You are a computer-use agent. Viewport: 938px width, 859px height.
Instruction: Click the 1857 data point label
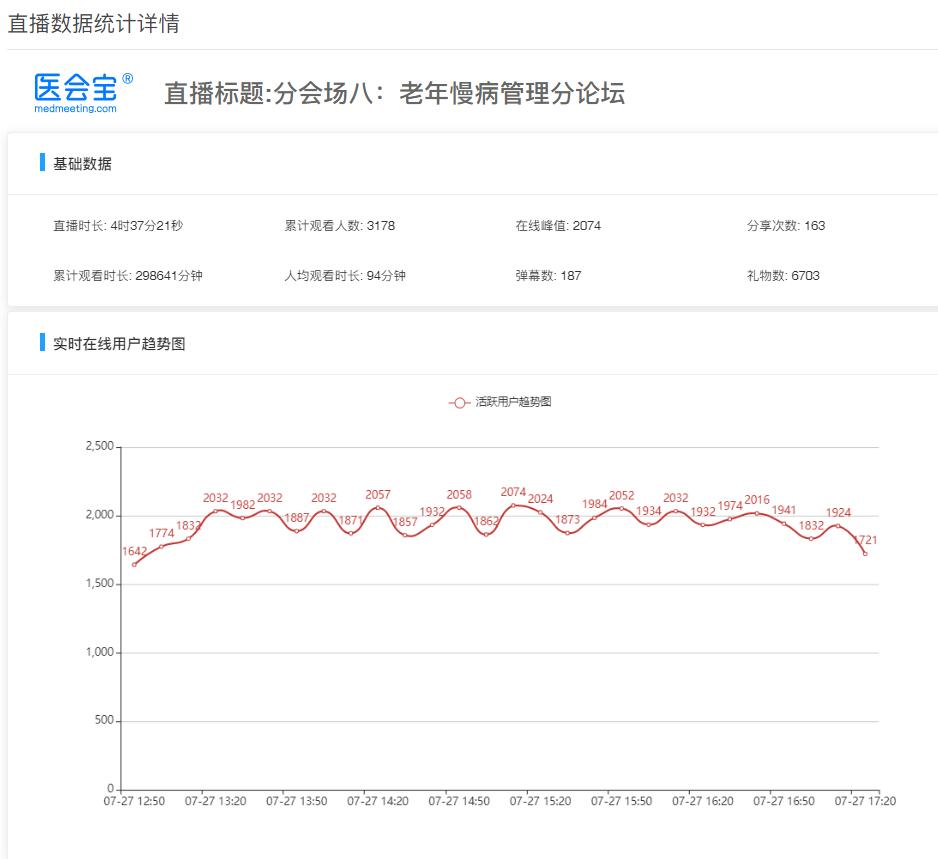405,522
